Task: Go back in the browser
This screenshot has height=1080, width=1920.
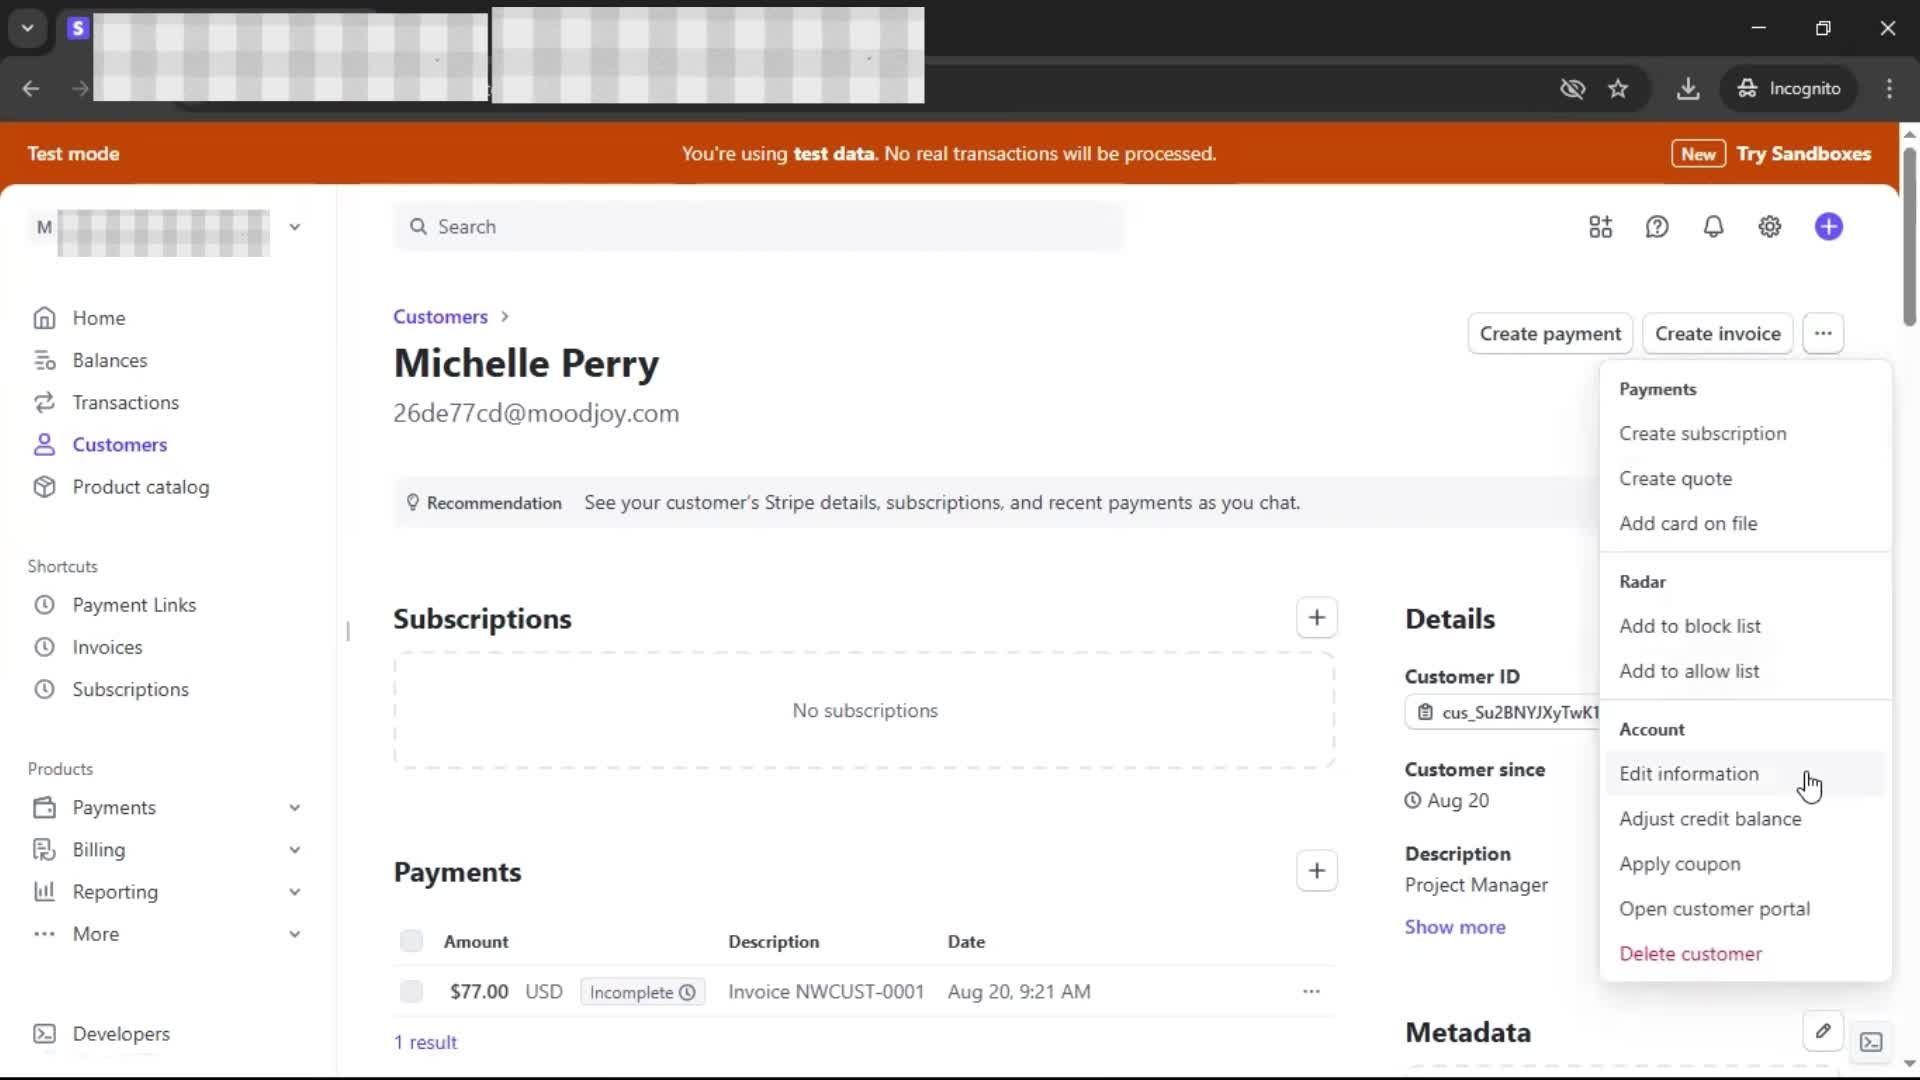Action: (x=31, y=89)
